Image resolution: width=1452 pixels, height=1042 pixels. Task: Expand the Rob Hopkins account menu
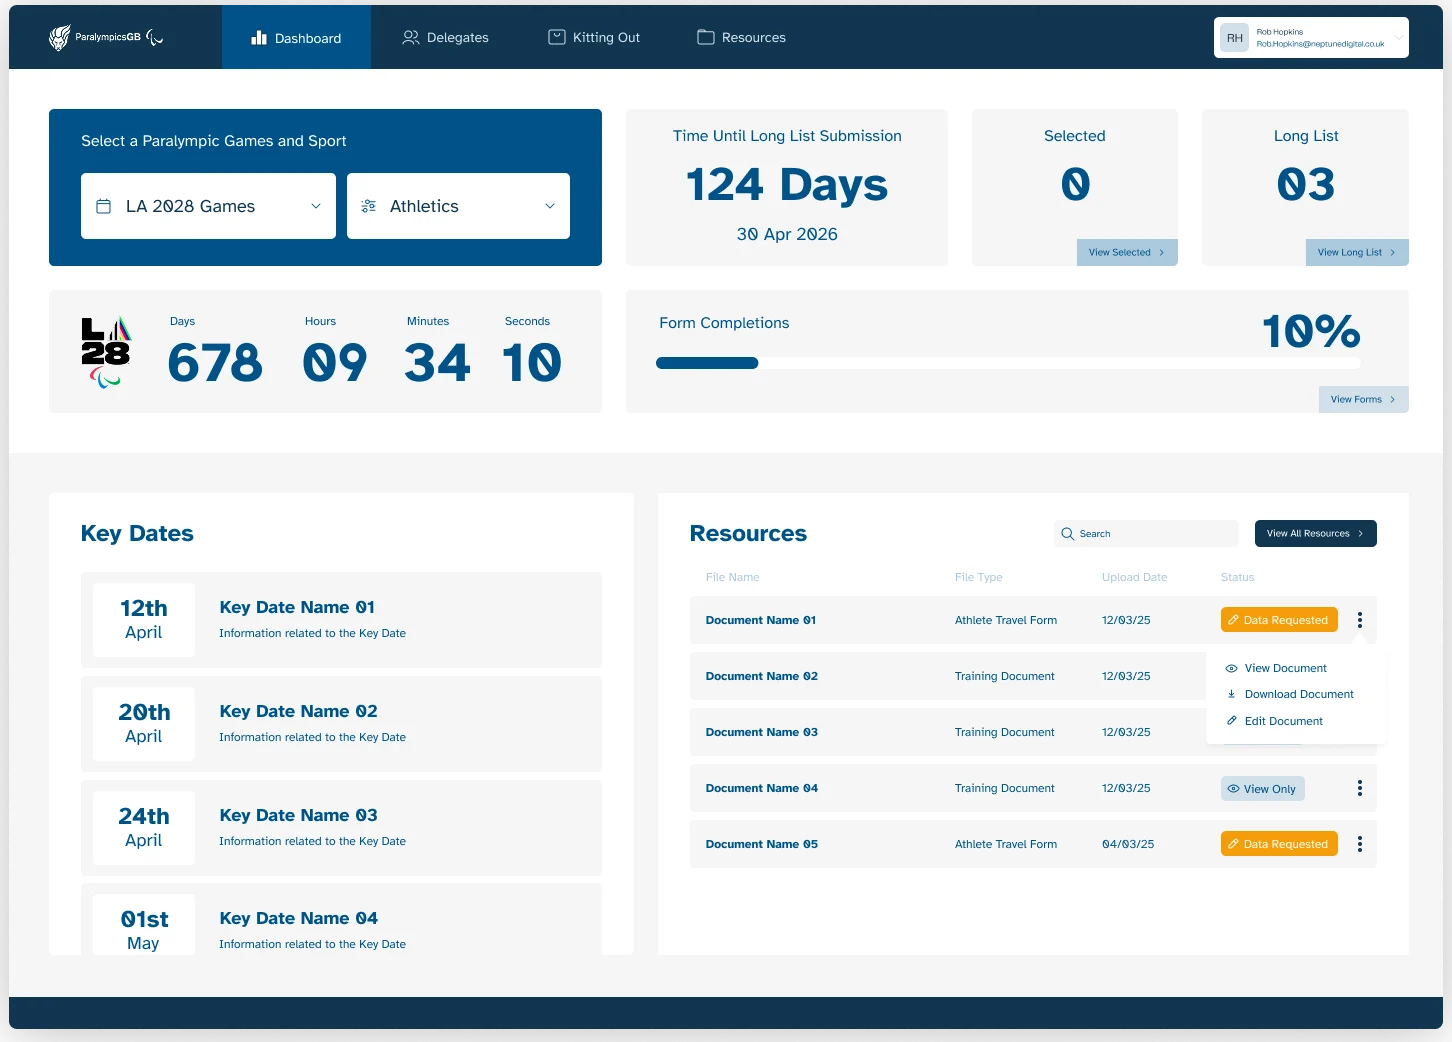tap(1311, 38)
